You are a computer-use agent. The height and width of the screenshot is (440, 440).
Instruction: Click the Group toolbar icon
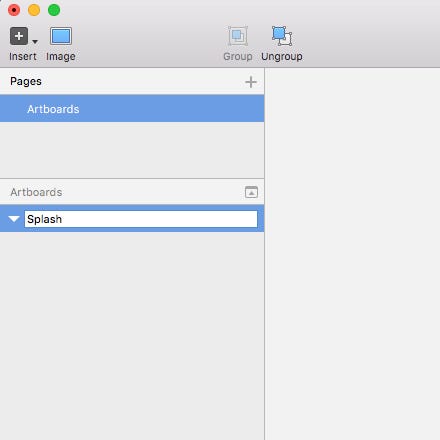tap(238, 36)
